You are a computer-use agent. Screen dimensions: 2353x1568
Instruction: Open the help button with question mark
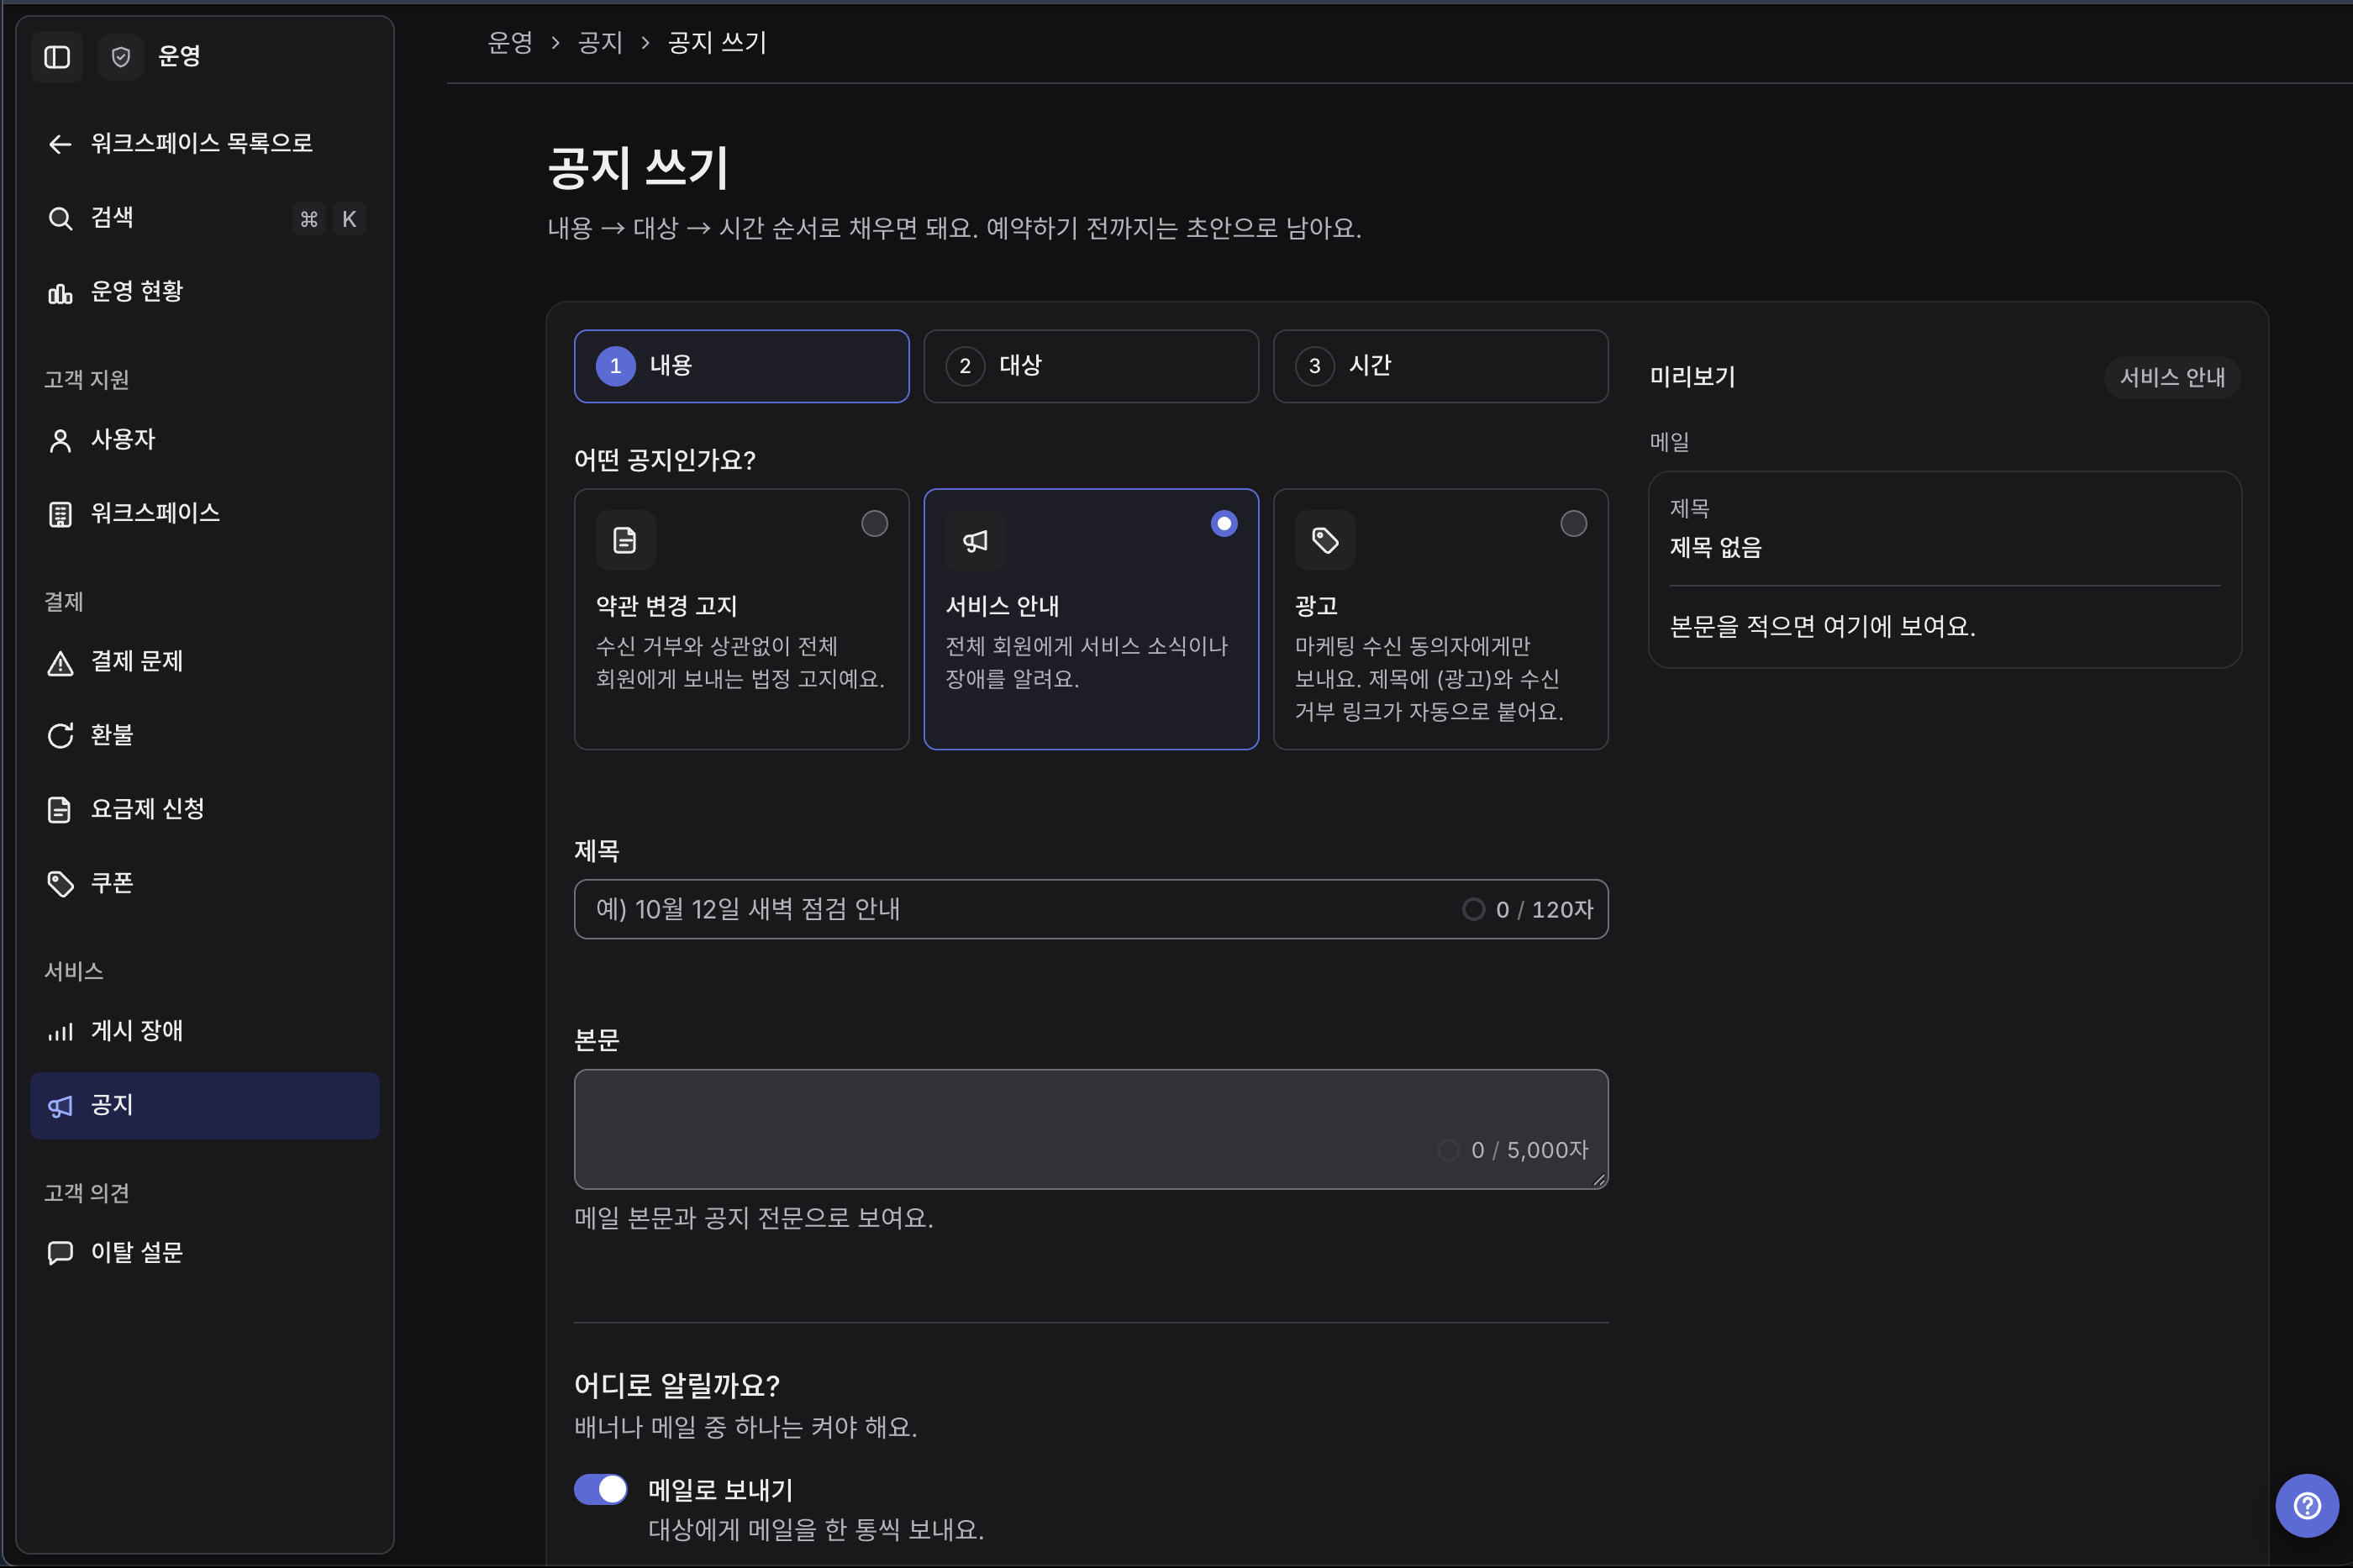click(x=2306, y=1505)
